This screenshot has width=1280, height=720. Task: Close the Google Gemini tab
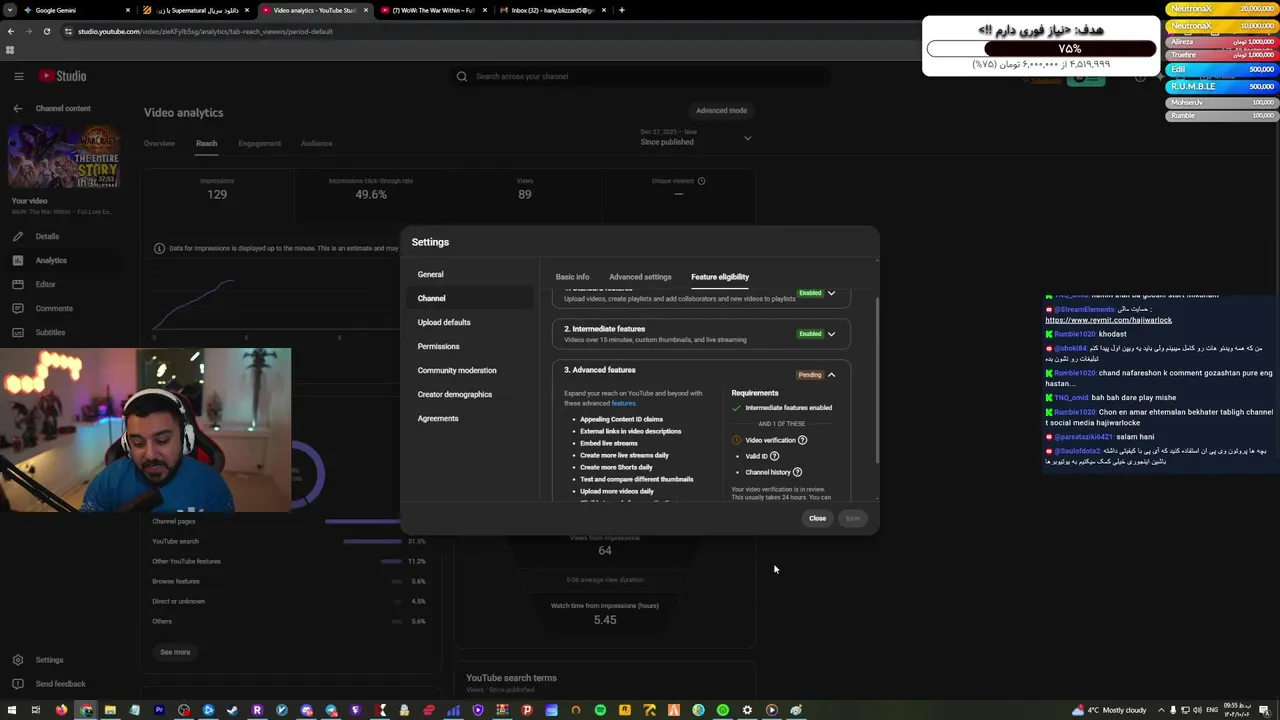point(128,10)
